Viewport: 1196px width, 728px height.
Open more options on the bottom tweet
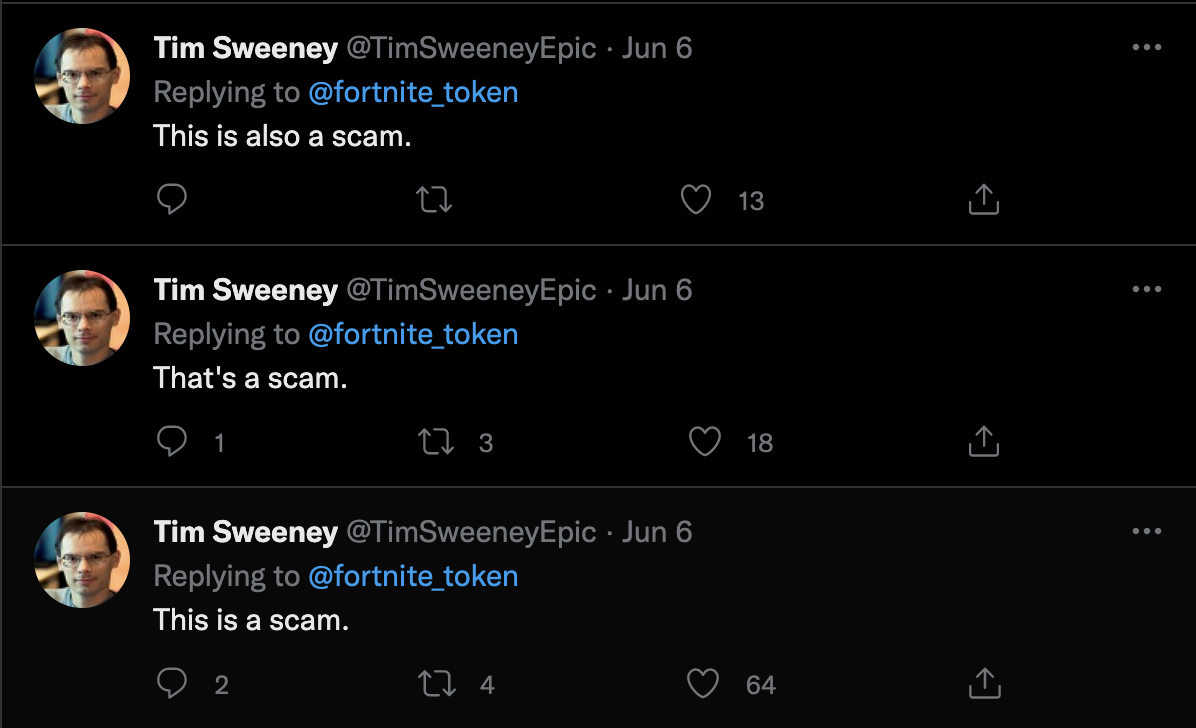[x=1146, y=531]
